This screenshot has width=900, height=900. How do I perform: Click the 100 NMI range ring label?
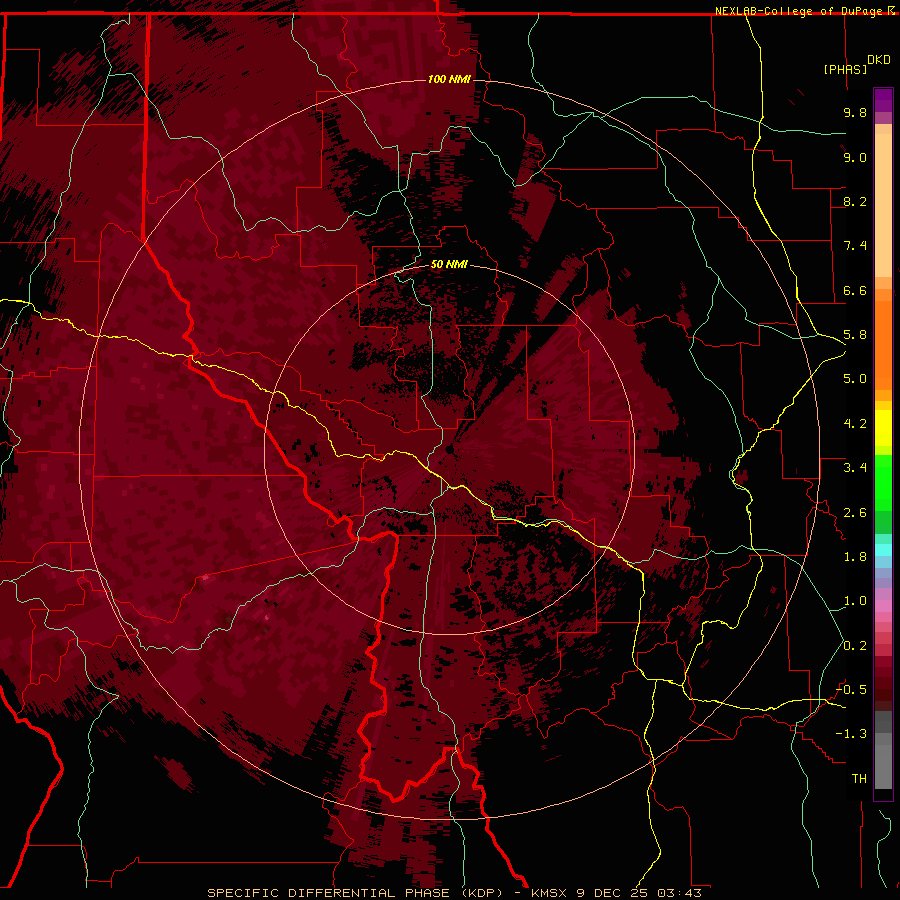[449, 79]
